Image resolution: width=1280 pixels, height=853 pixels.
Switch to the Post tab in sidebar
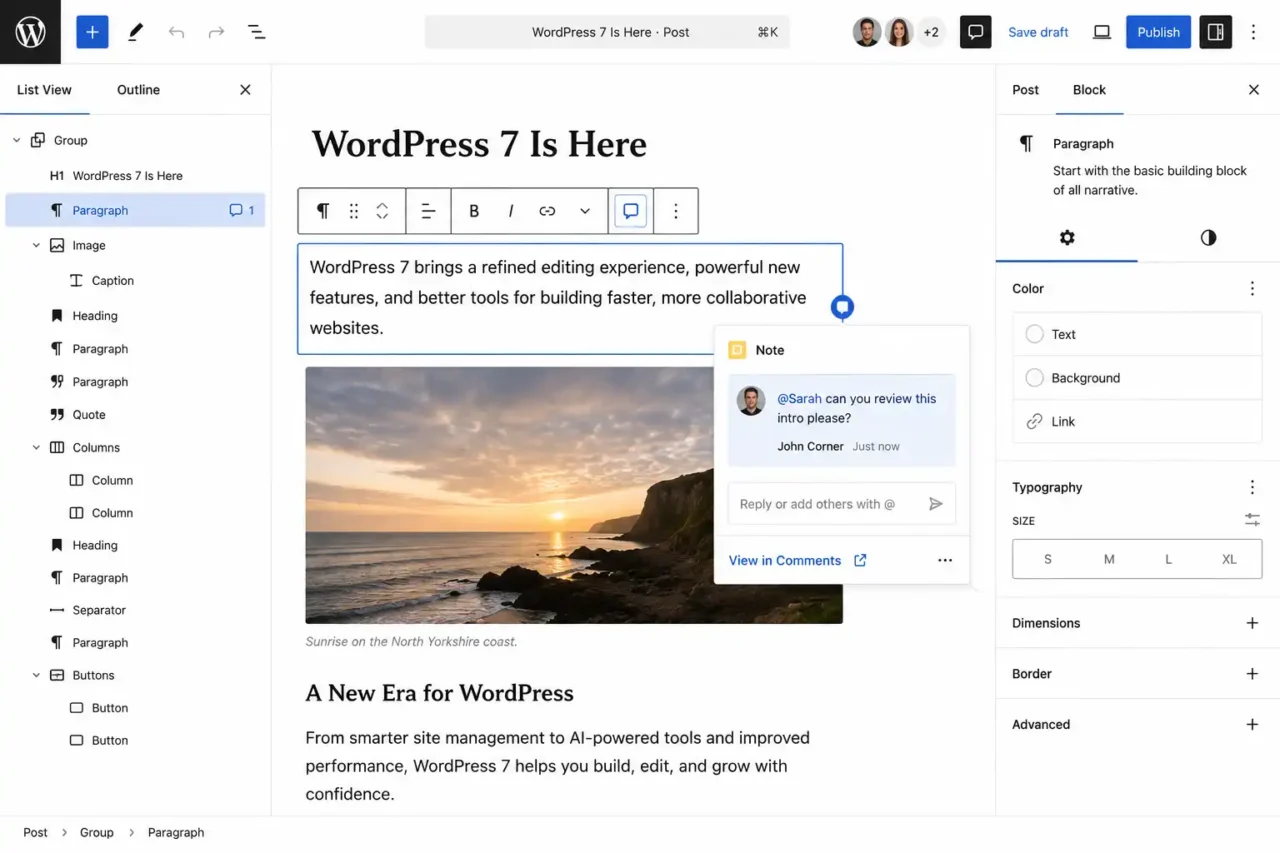click(x=1026, y=89)
